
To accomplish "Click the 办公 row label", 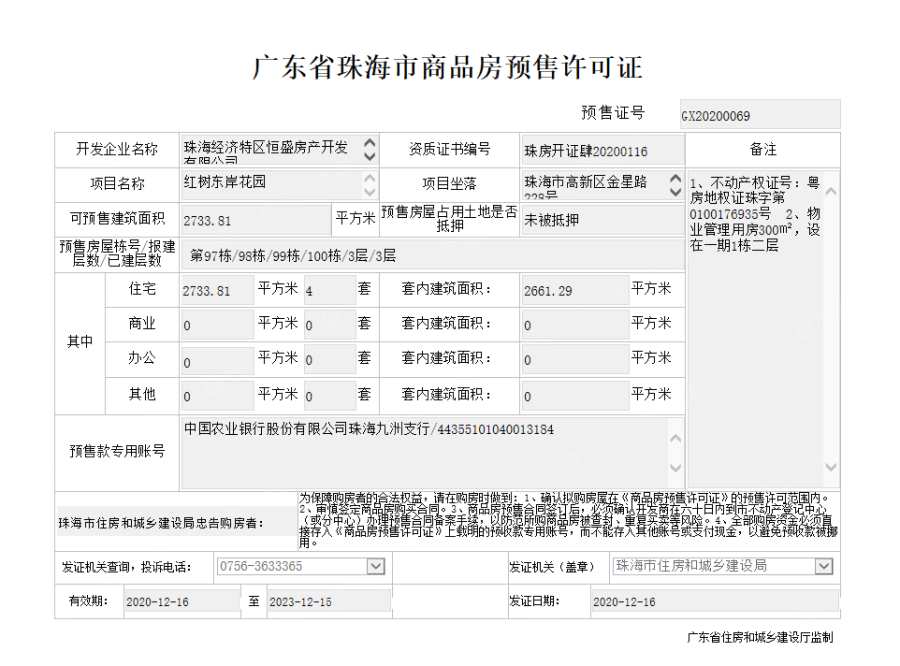I will click(x=142, y=359).
